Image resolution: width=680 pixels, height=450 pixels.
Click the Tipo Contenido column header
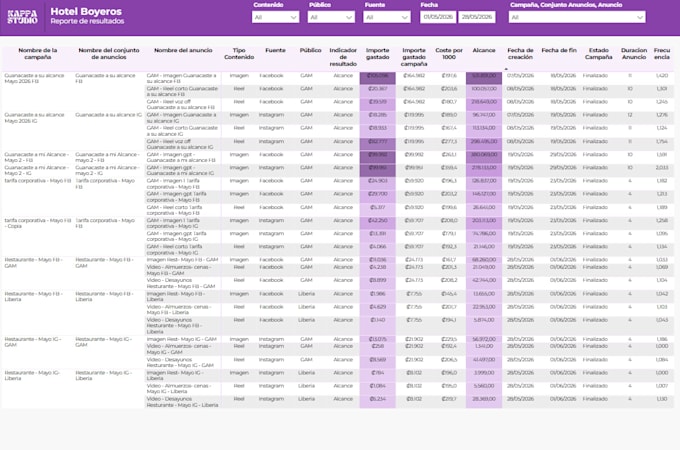pyautogui.click(x=239, y=54)
